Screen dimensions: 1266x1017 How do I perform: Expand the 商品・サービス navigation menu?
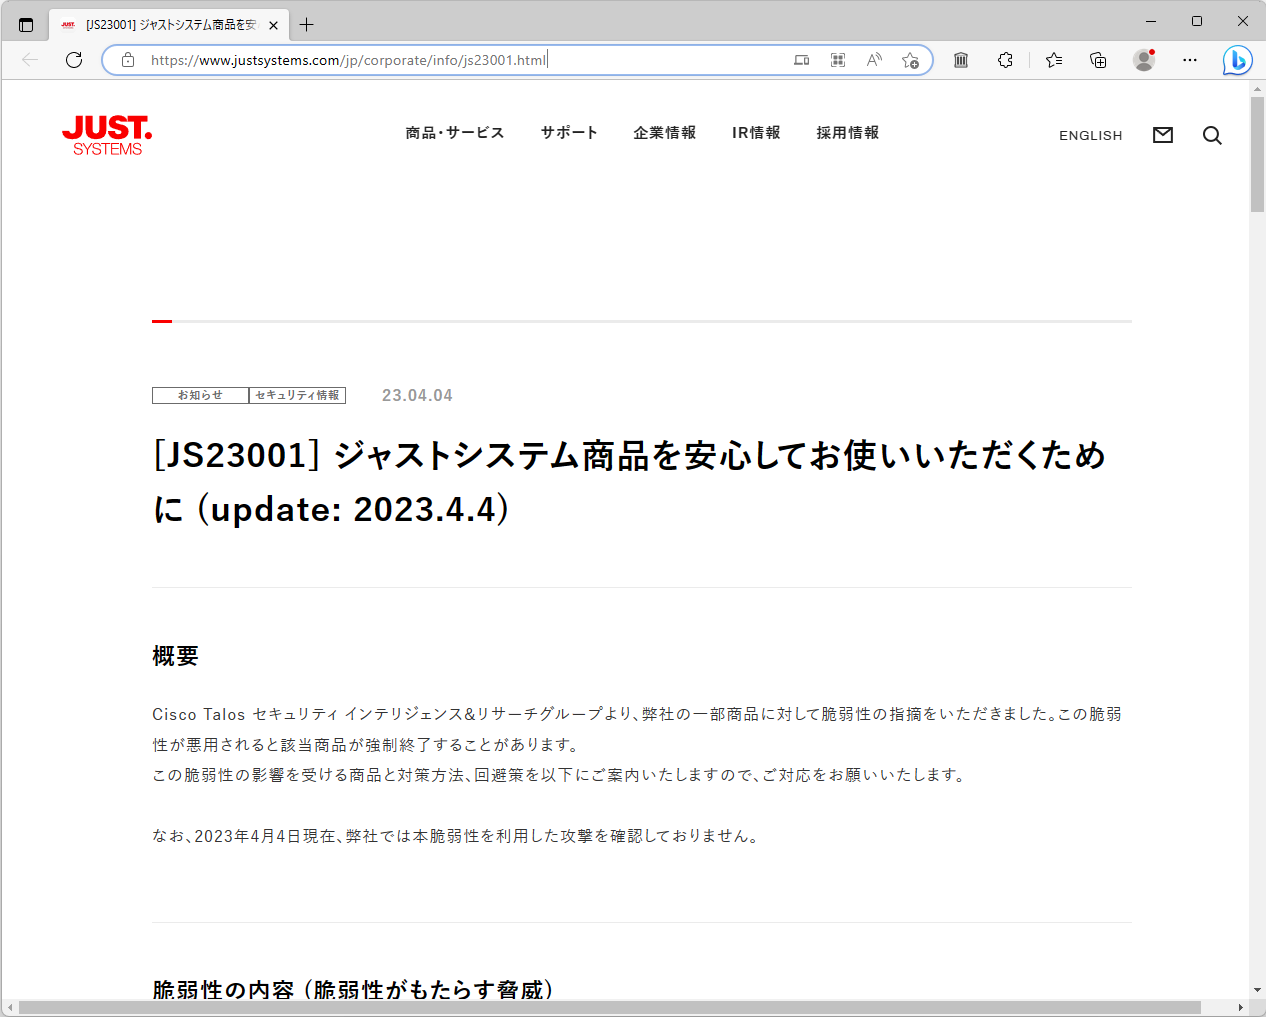coord(455,132)
